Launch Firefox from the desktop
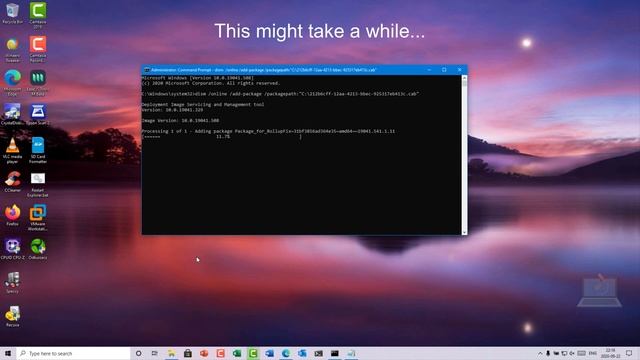This screenshot has width=640, height=360. coord(12,215)
